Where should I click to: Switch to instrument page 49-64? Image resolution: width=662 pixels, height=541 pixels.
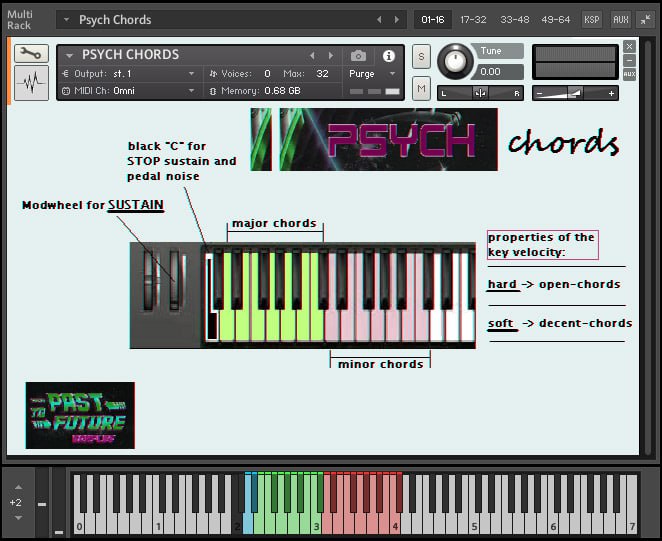(556, 19)
